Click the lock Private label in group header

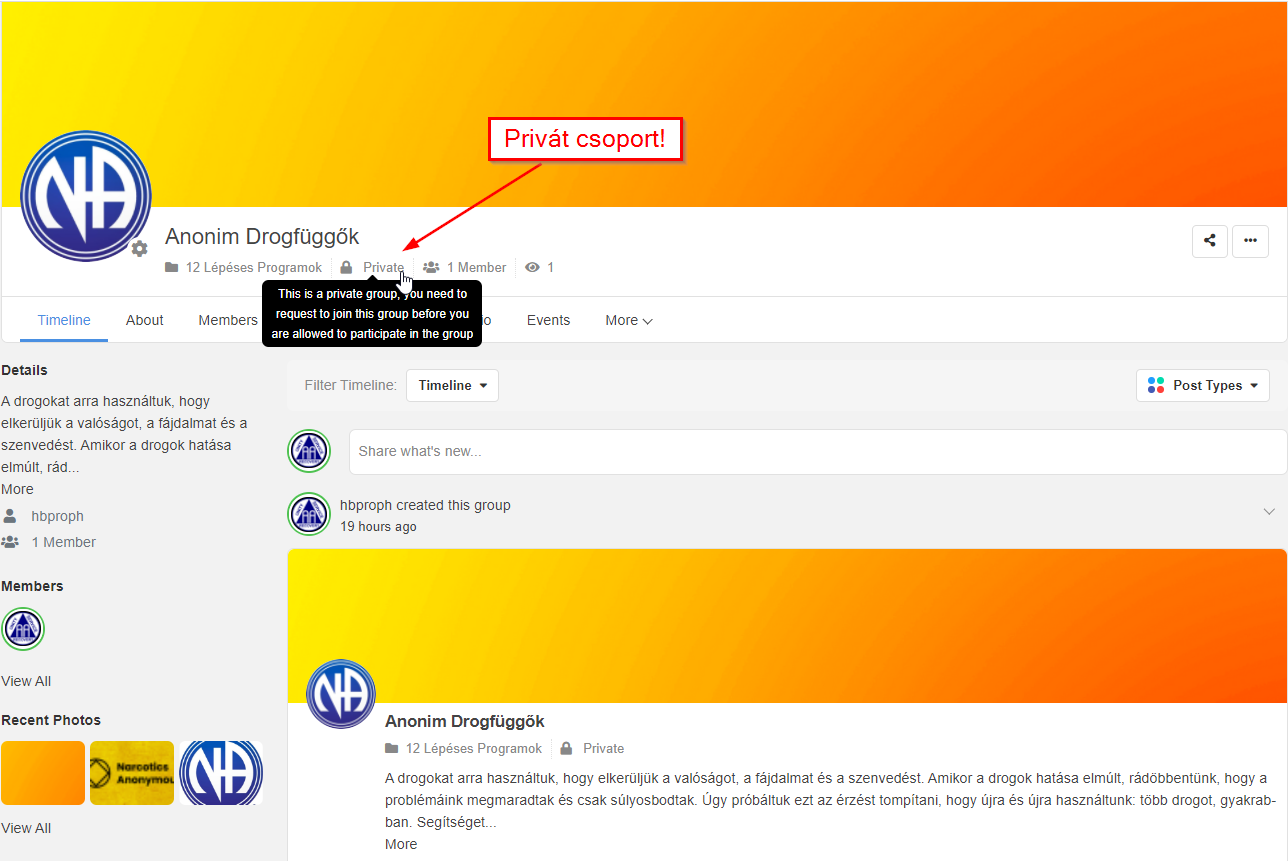[372, 267]
